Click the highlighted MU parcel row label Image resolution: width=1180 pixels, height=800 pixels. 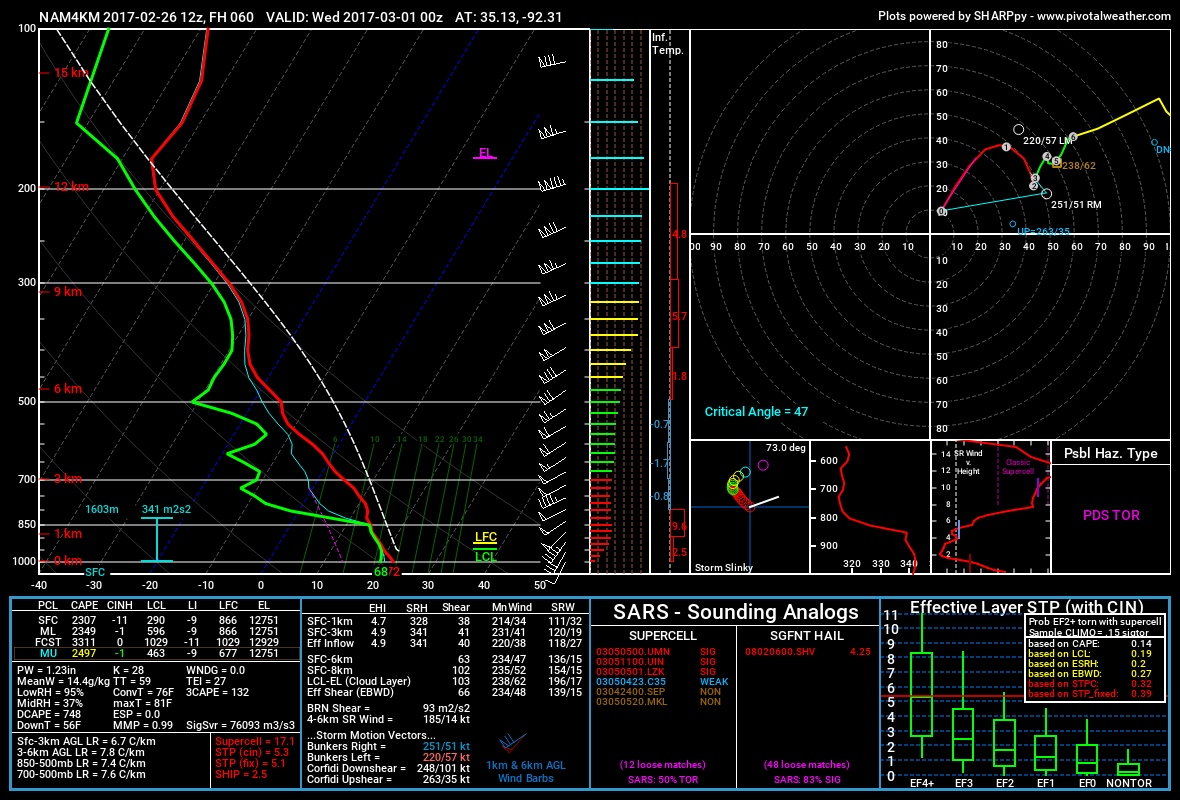[x=48, y=653]
